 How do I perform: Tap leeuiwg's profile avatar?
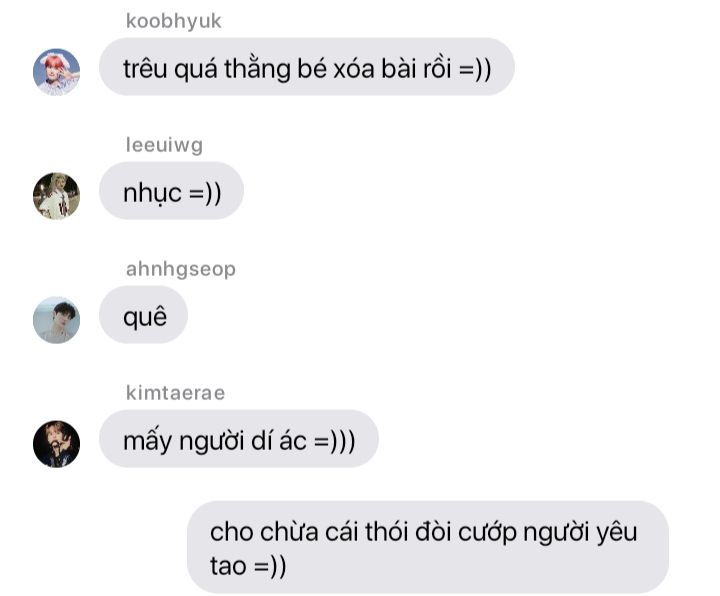56,196
